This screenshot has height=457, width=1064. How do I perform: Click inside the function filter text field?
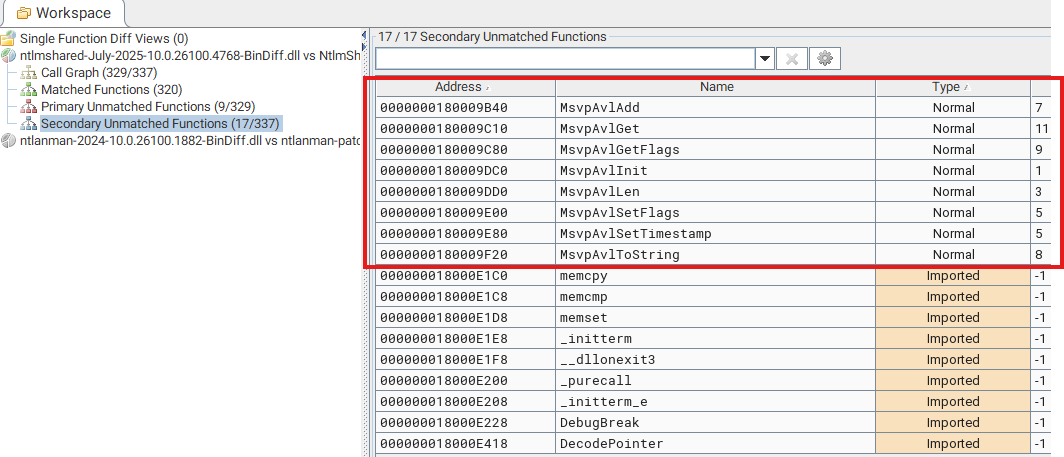point(565,59)
